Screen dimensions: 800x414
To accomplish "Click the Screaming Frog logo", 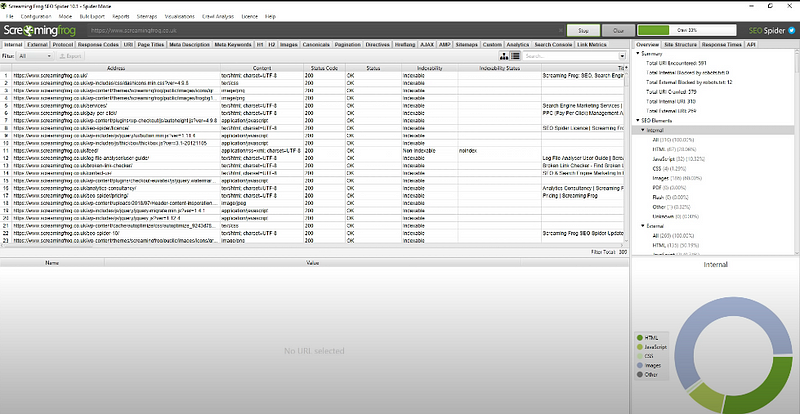I will (40, 31).
